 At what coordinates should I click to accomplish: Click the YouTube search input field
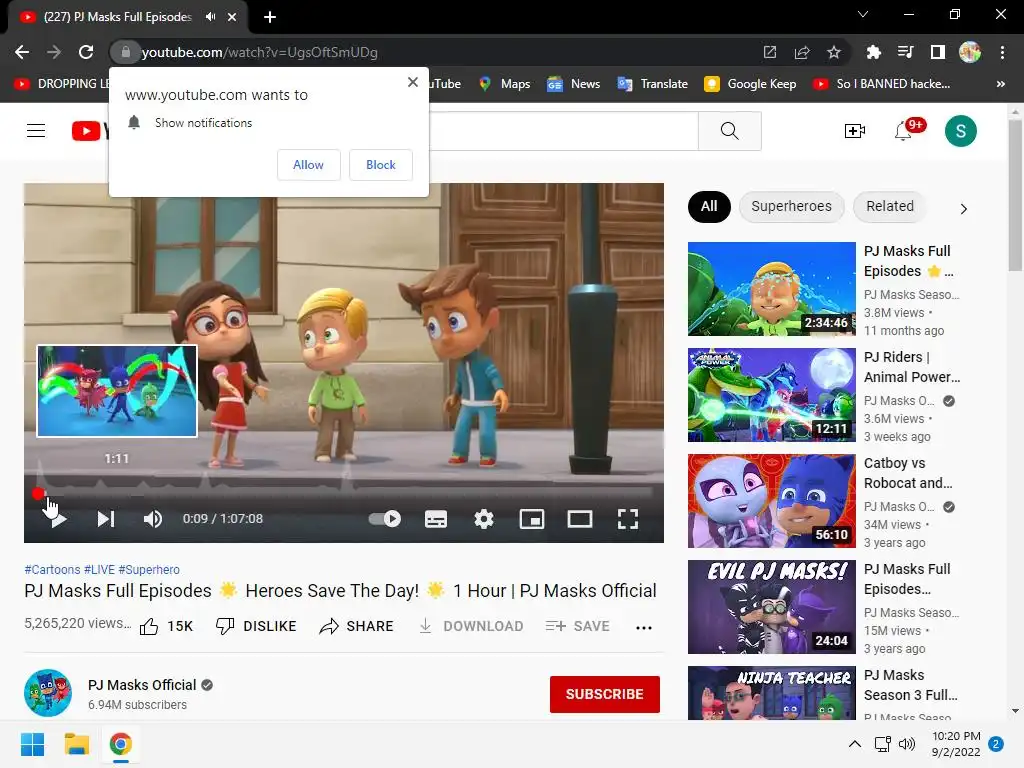(x=563, y=131)
